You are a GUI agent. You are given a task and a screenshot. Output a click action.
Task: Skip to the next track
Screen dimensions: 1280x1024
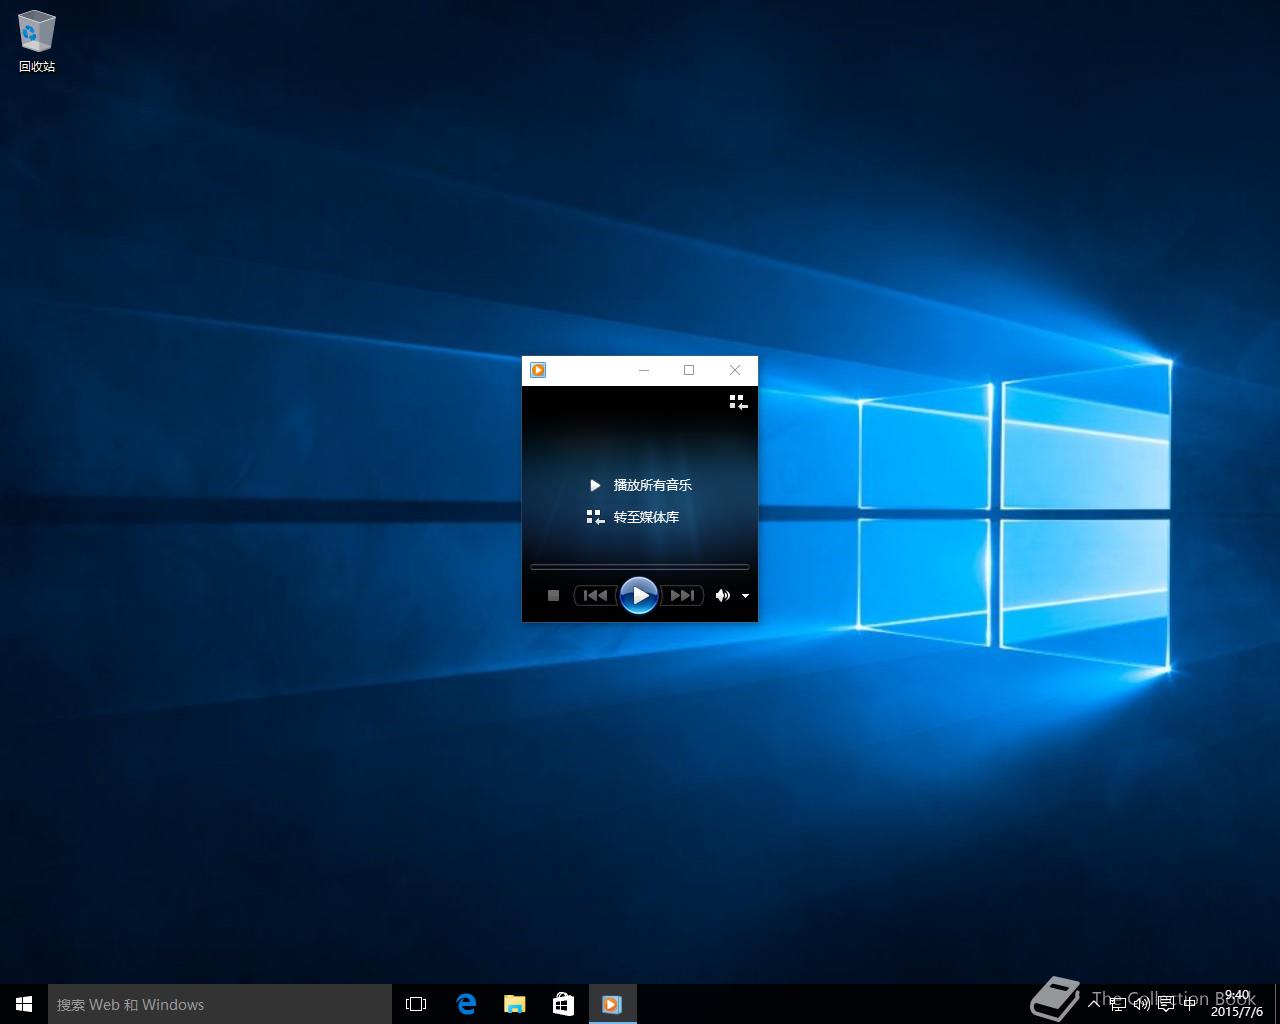point(682,595)
